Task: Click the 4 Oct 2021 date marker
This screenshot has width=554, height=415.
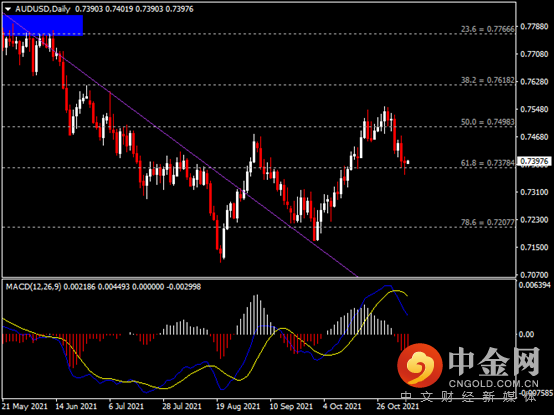Action: [x=342, y=407]
